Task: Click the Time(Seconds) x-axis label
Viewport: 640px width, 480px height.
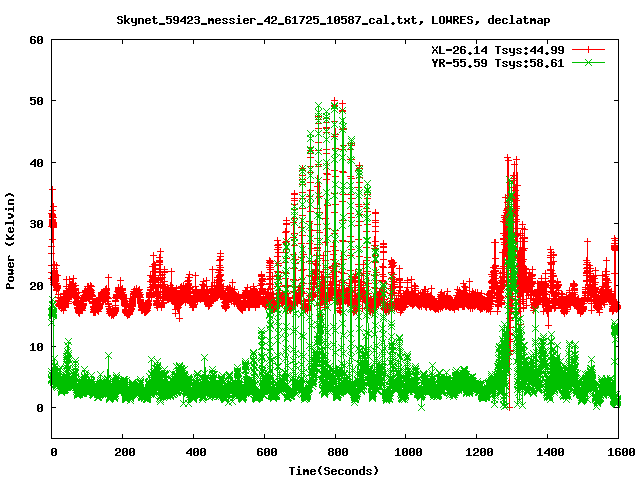Action: point(333,471)
